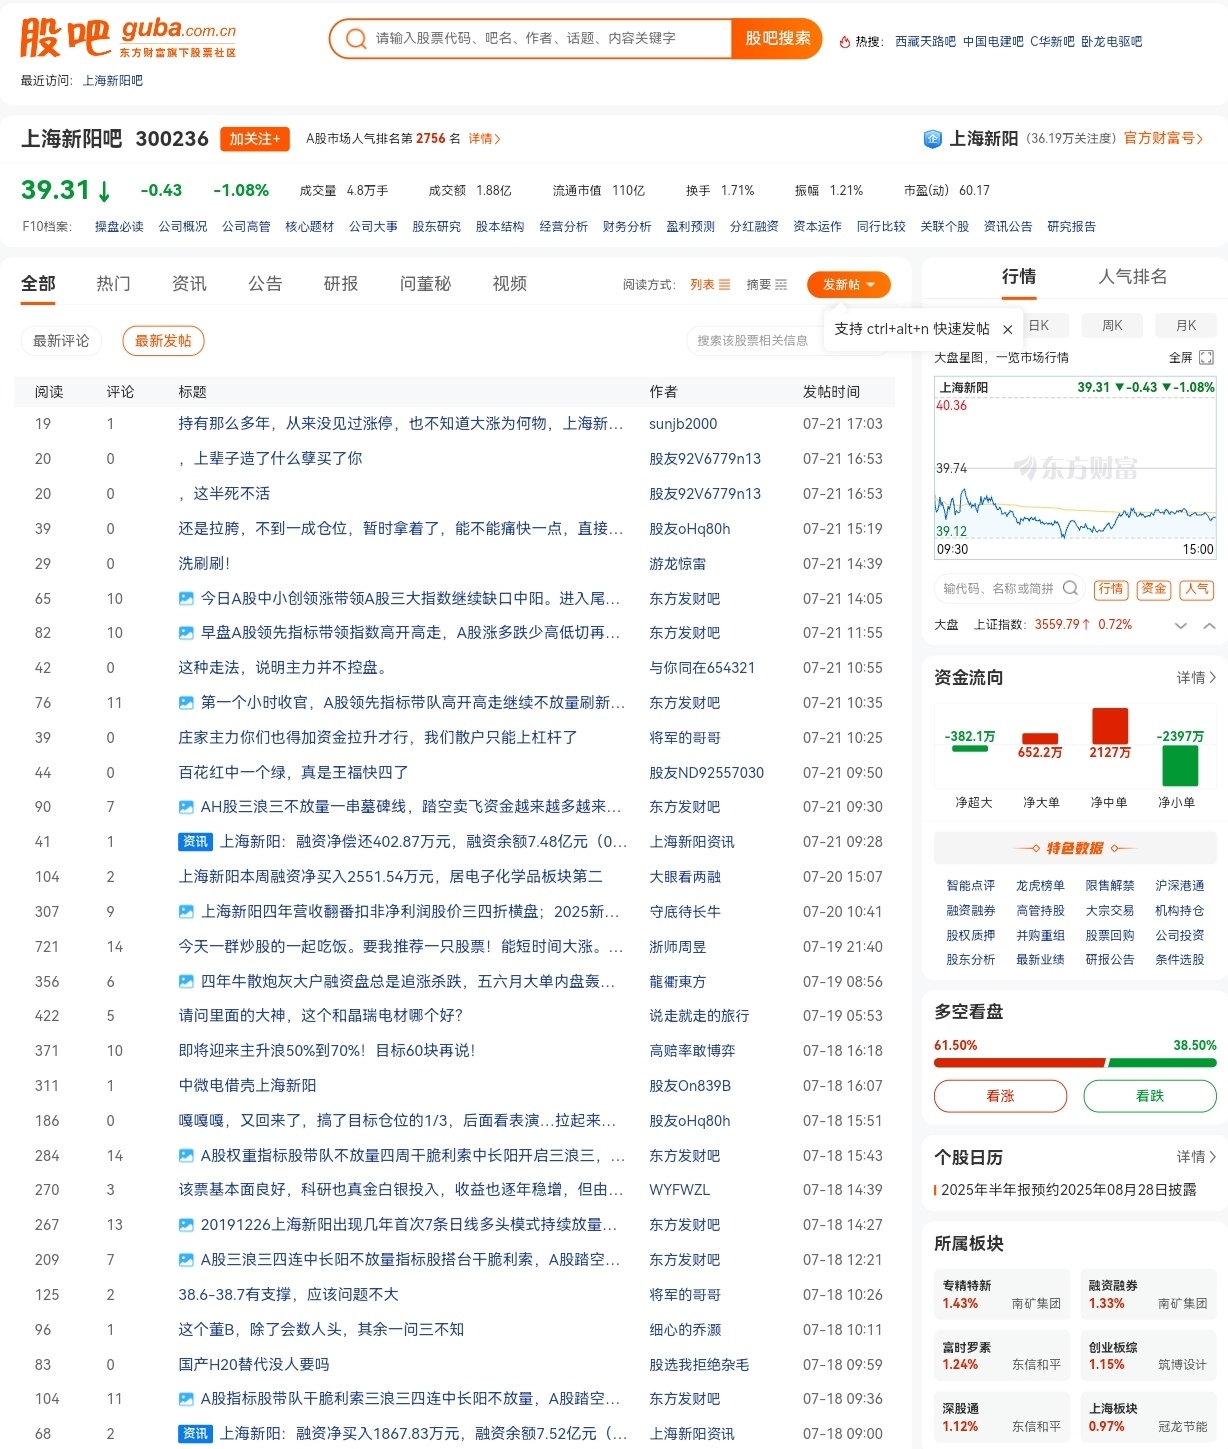Click the official account badge icon beside 上海新阳
The image size is (1228, 1449).
[932, 139]
